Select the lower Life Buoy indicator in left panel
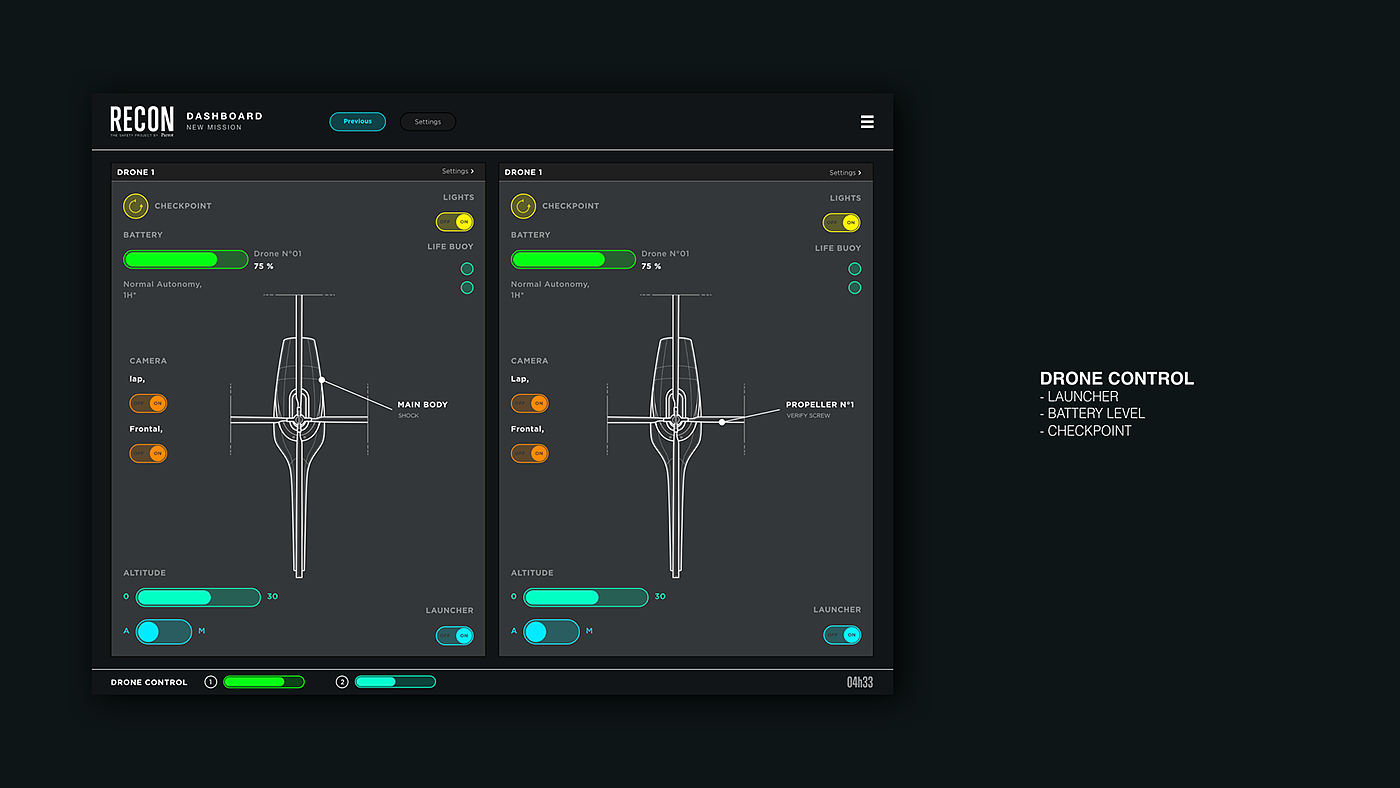 tap(467, 288)
